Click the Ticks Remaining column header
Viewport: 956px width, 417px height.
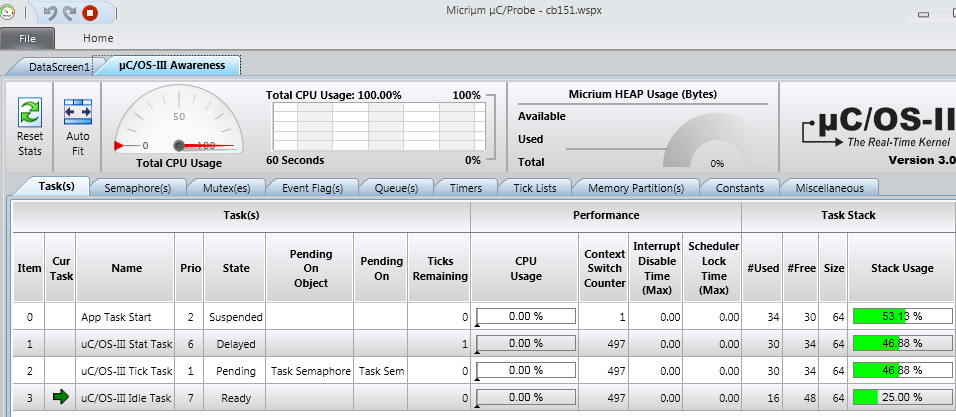click(440, 268)
